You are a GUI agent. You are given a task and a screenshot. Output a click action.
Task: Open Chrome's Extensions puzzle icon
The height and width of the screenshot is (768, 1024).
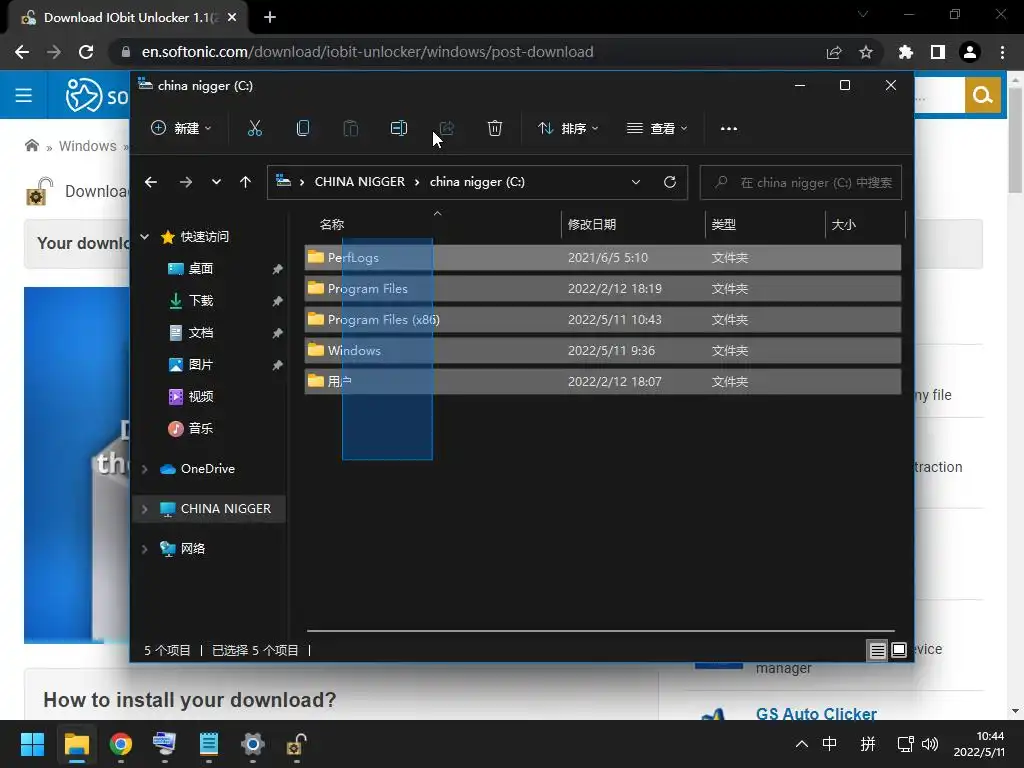[905, 52]
